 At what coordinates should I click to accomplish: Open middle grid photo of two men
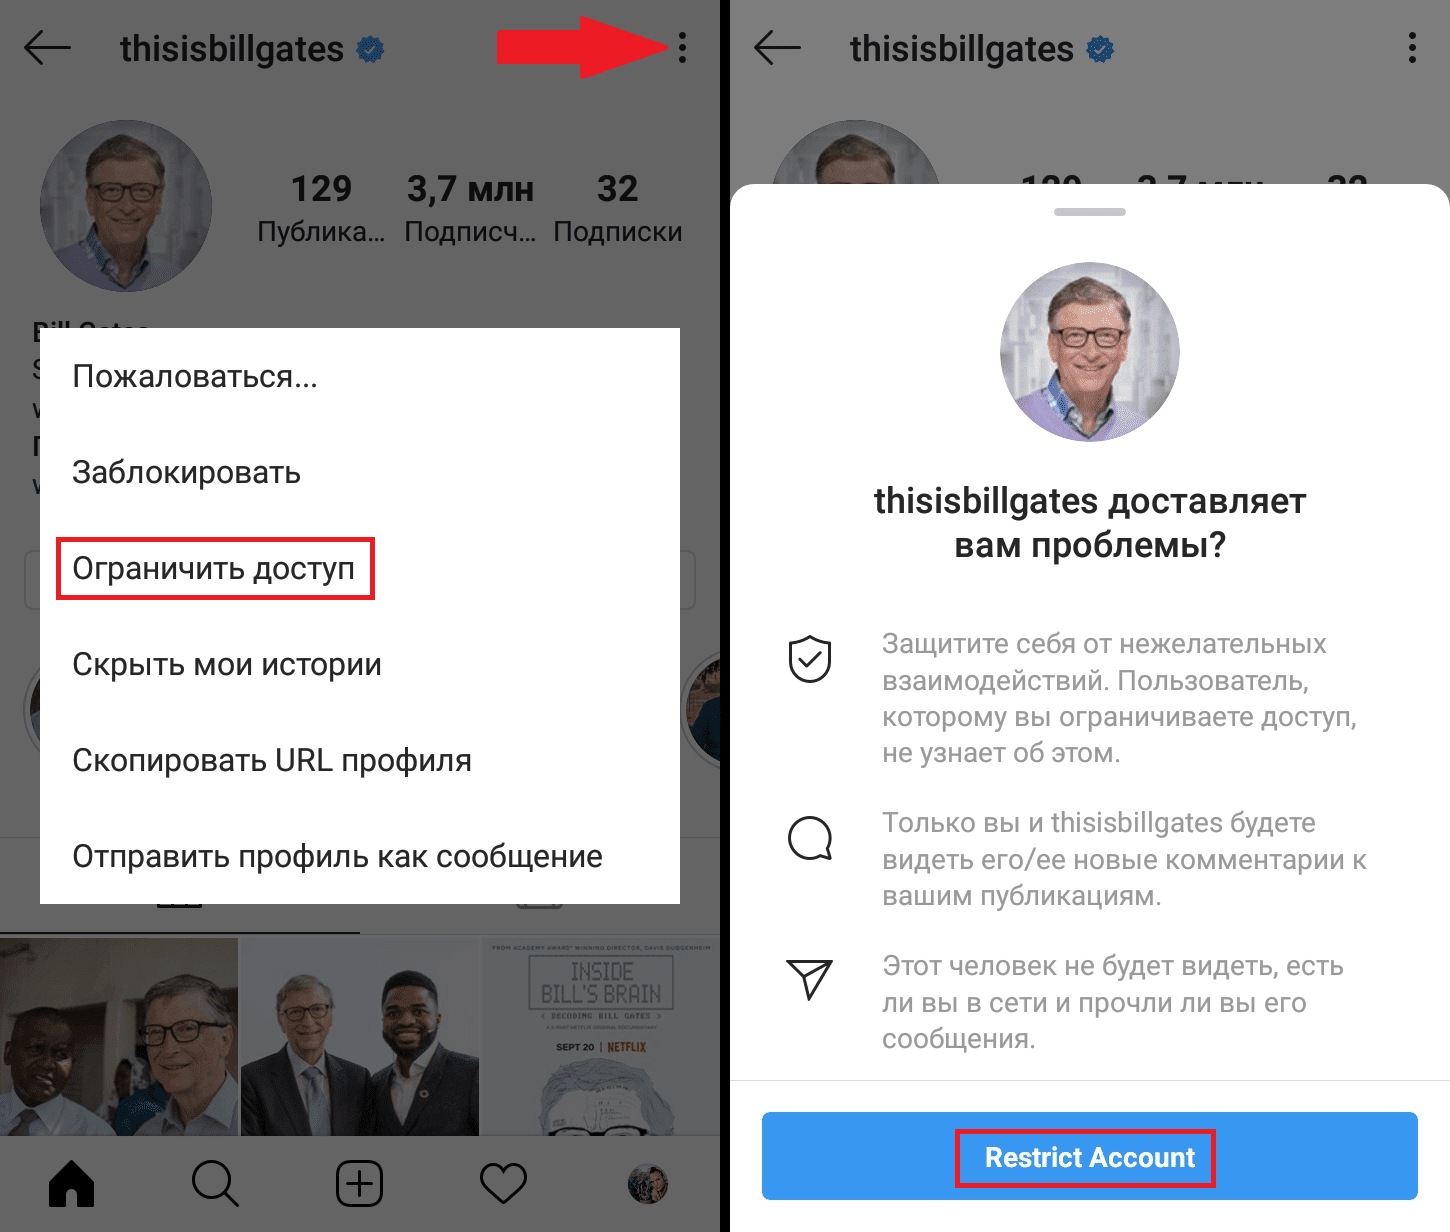pos(360,1037)
